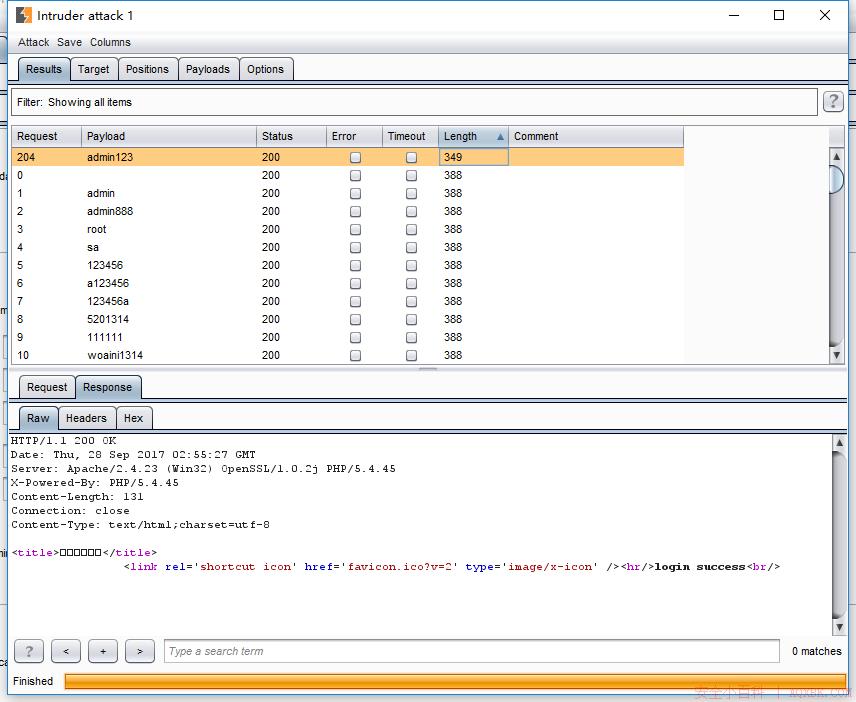Screen dimensions: 856x702
Task: Click the plus search options button
Action: point(103,651)
